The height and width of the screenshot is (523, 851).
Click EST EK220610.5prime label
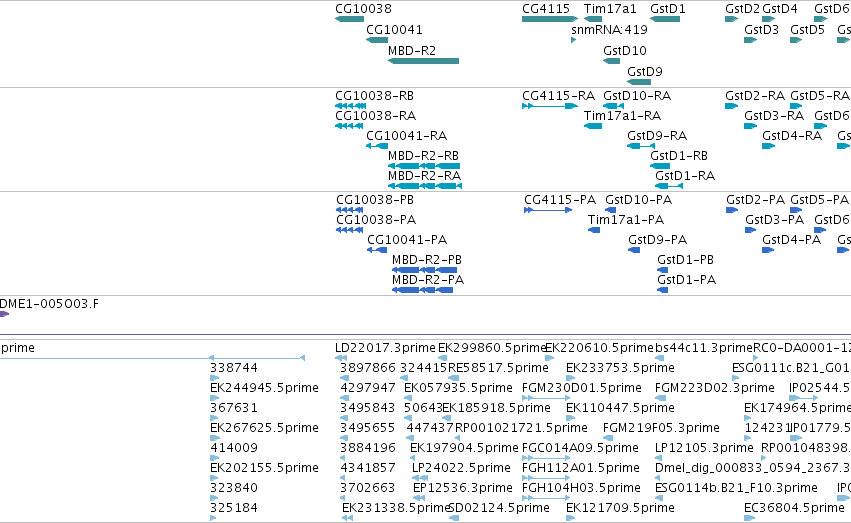pos(599,348)
